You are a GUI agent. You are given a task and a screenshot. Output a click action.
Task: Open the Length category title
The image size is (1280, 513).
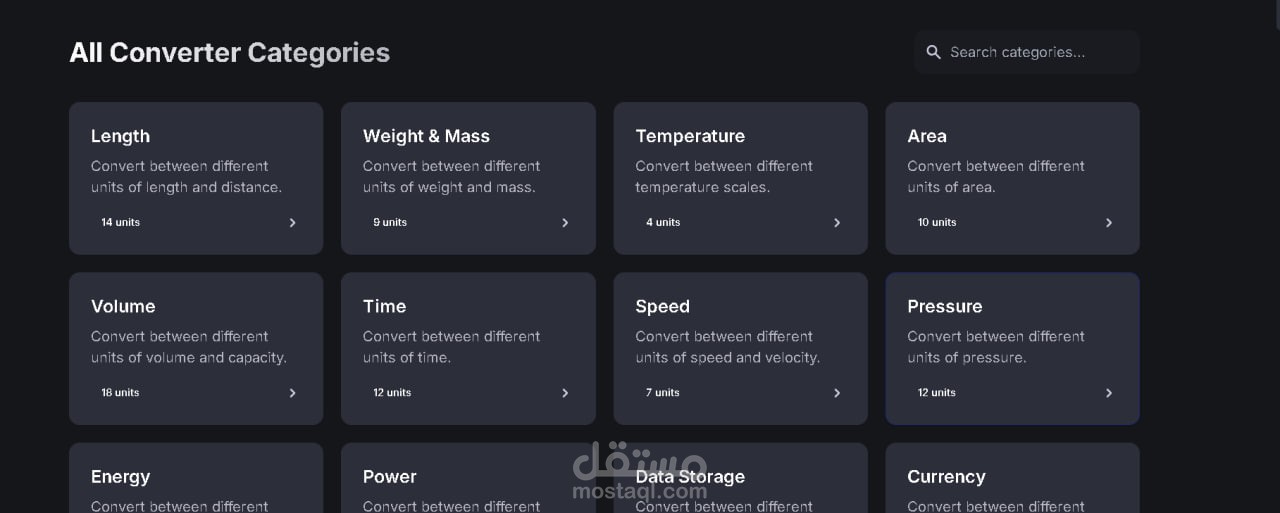pos(120,136)
